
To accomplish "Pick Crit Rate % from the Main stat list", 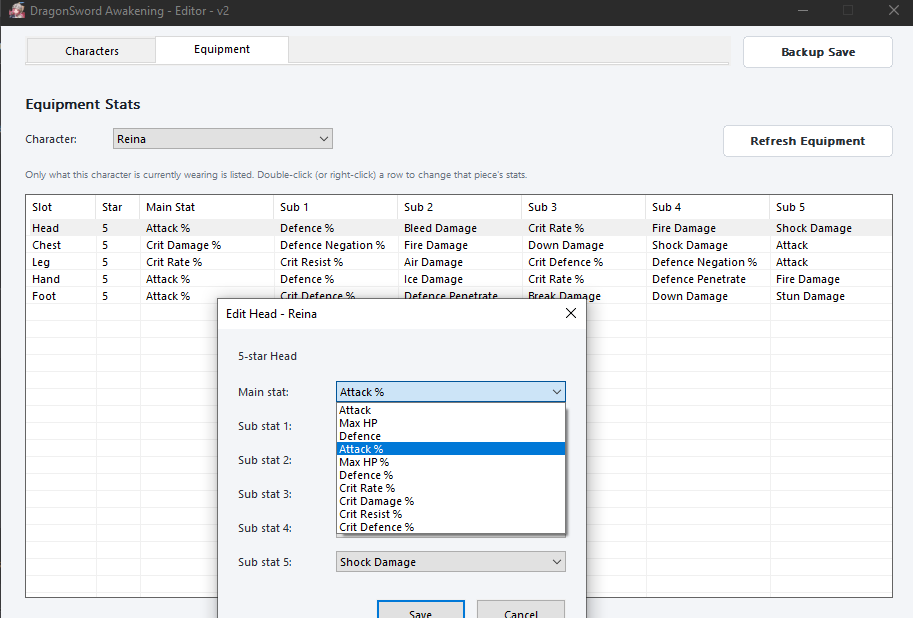I will [x=451, y=488].
